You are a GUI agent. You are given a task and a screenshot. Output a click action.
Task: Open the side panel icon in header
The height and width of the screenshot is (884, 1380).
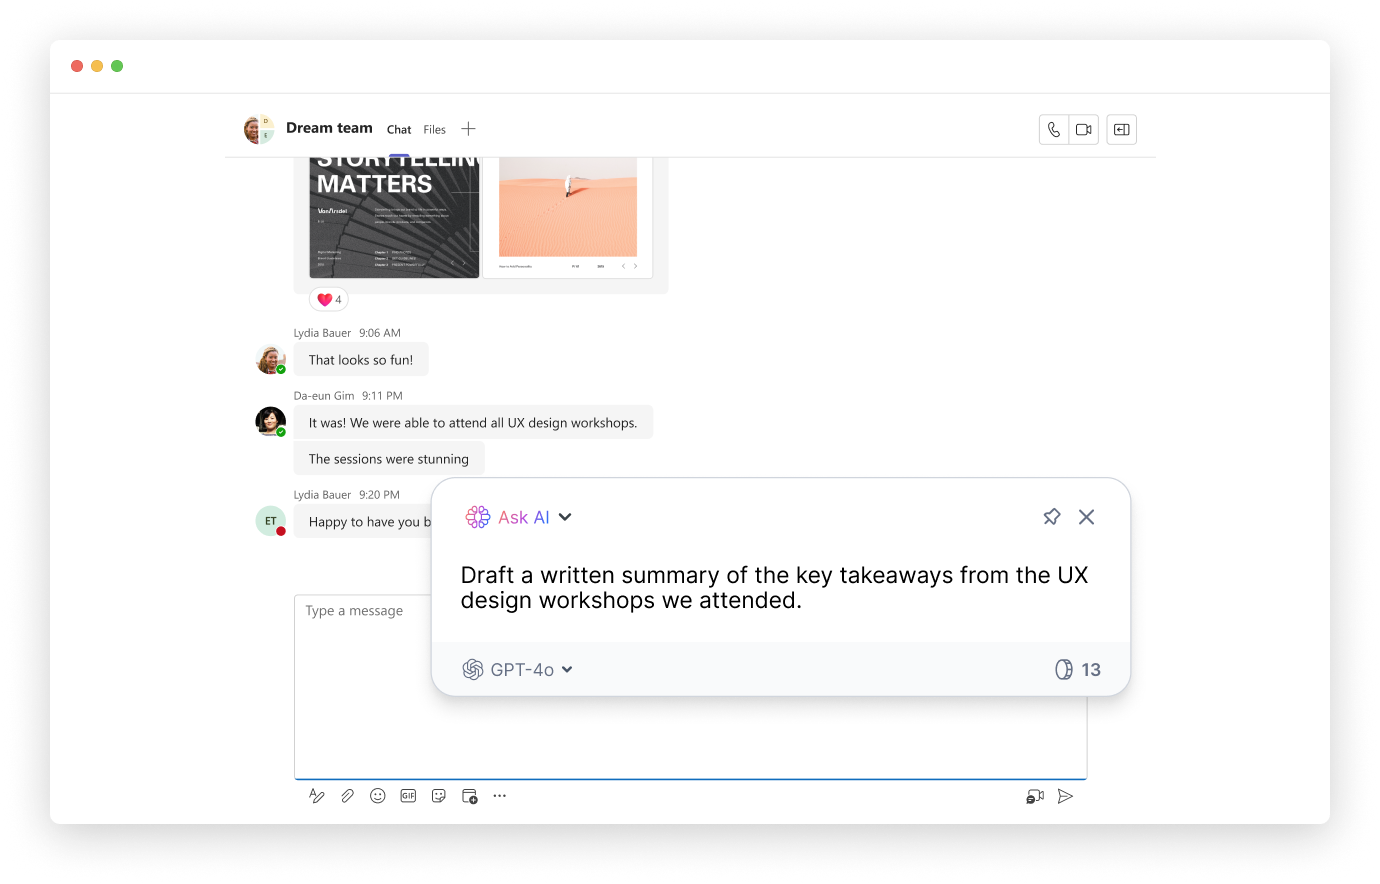(x=1122, y=130)
